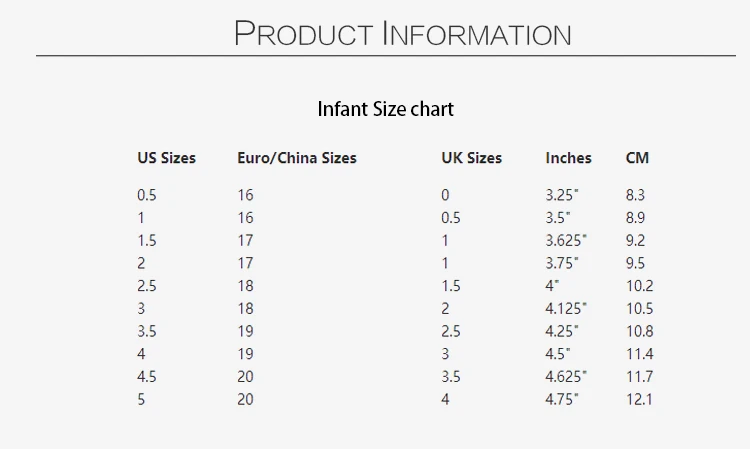Click the 8.3 CM value
Screen dimensions: 750x449
pos(635,195)
